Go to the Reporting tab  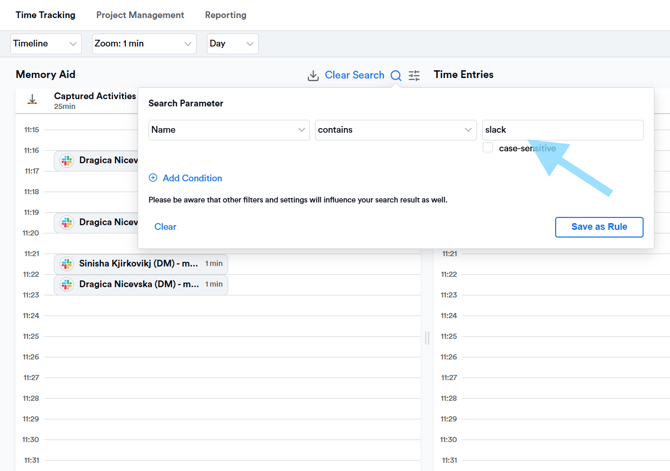pyautogui.click(x=226, y=15)
